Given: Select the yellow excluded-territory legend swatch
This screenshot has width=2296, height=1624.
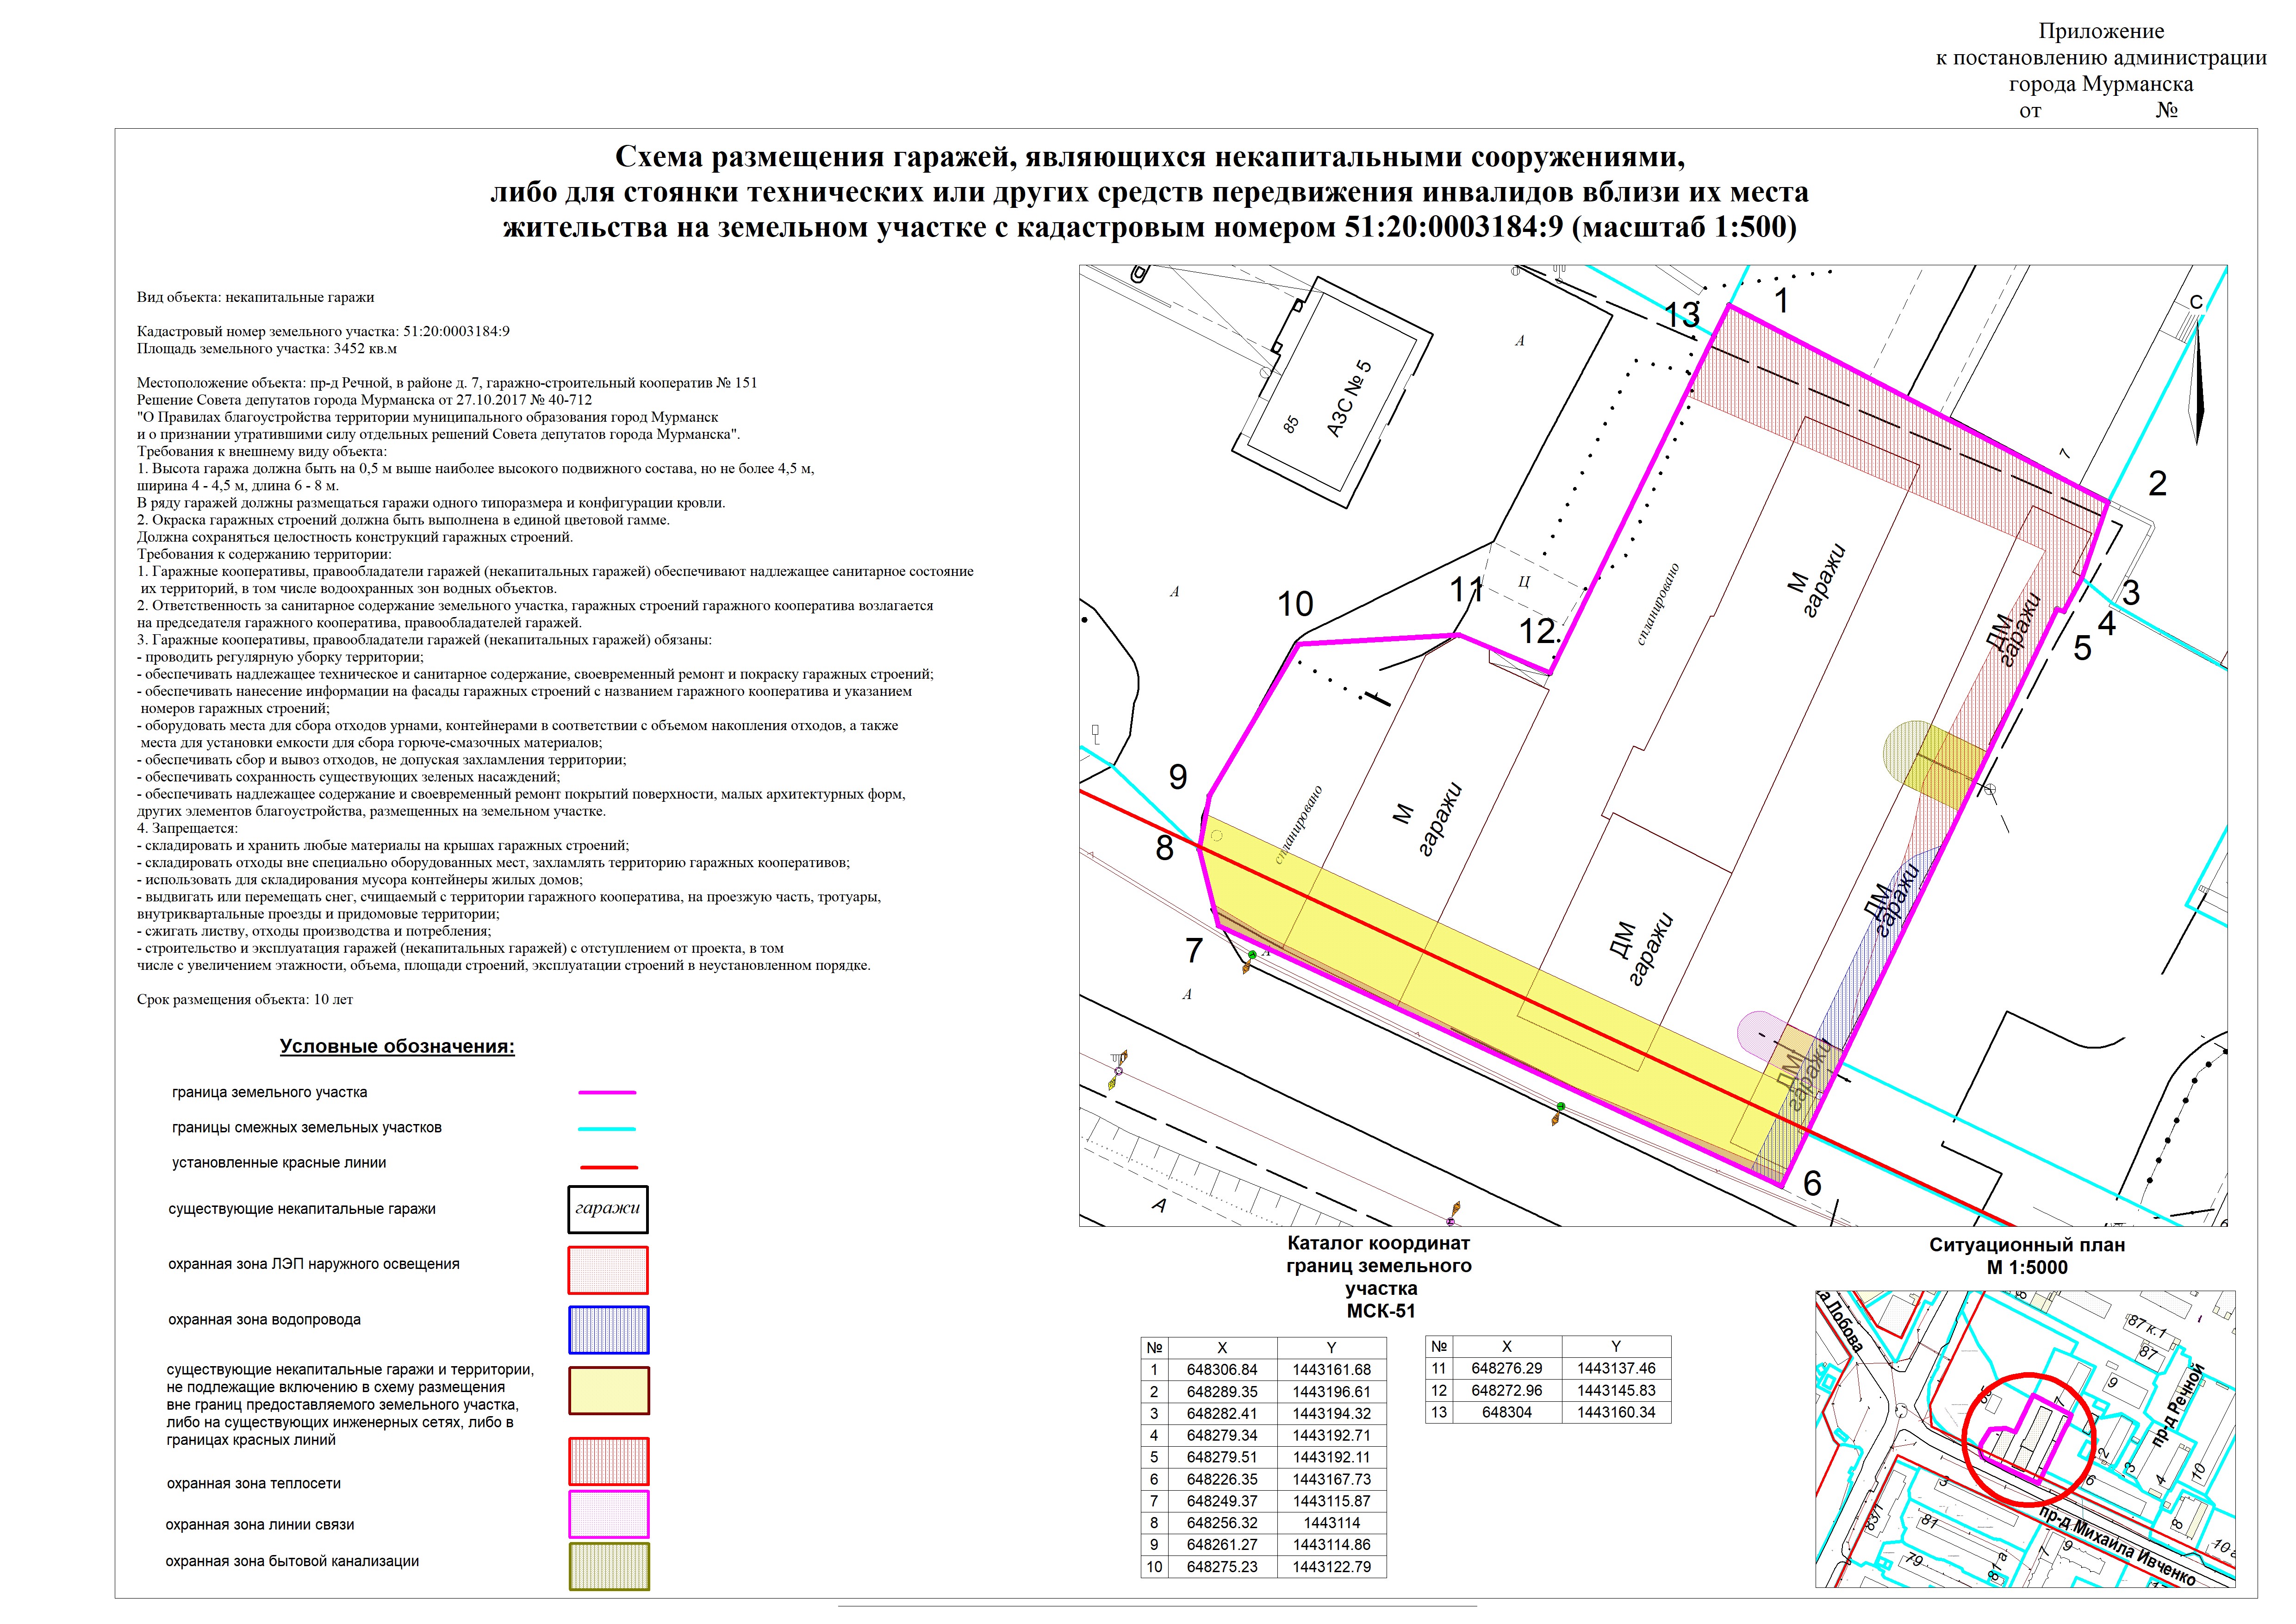Looking at the screenshot, I should point(608,1390).
